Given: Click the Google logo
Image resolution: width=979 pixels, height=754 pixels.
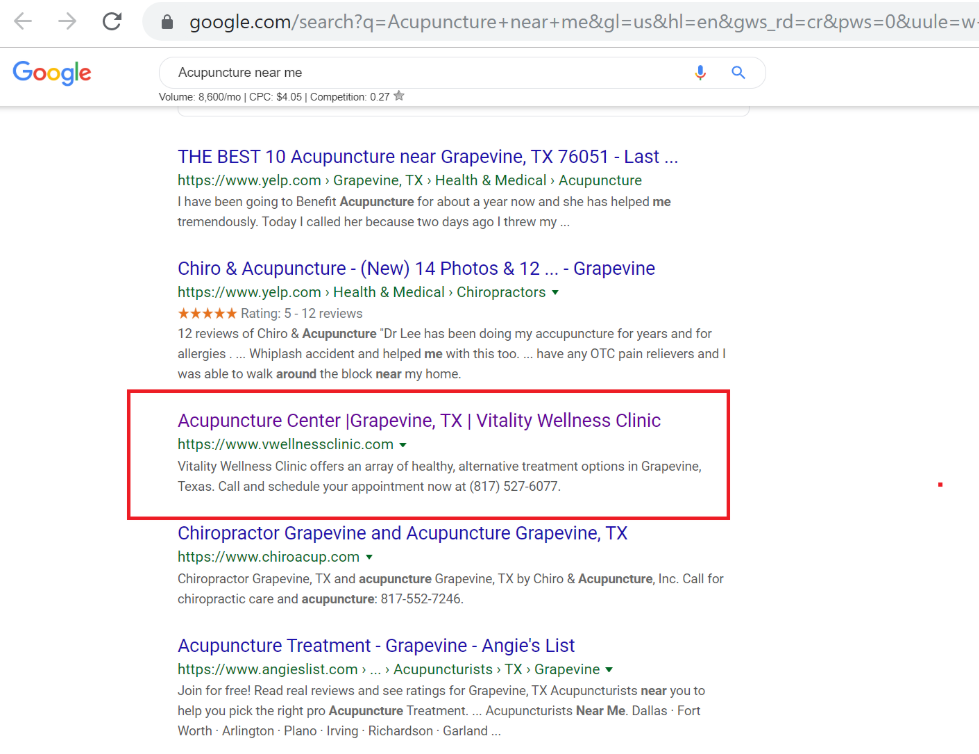Looking at the screenshot, I should [x=52, y=73].
